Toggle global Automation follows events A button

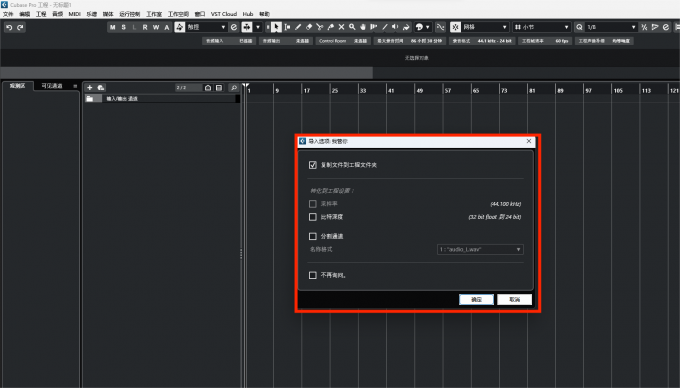[167, 27]
